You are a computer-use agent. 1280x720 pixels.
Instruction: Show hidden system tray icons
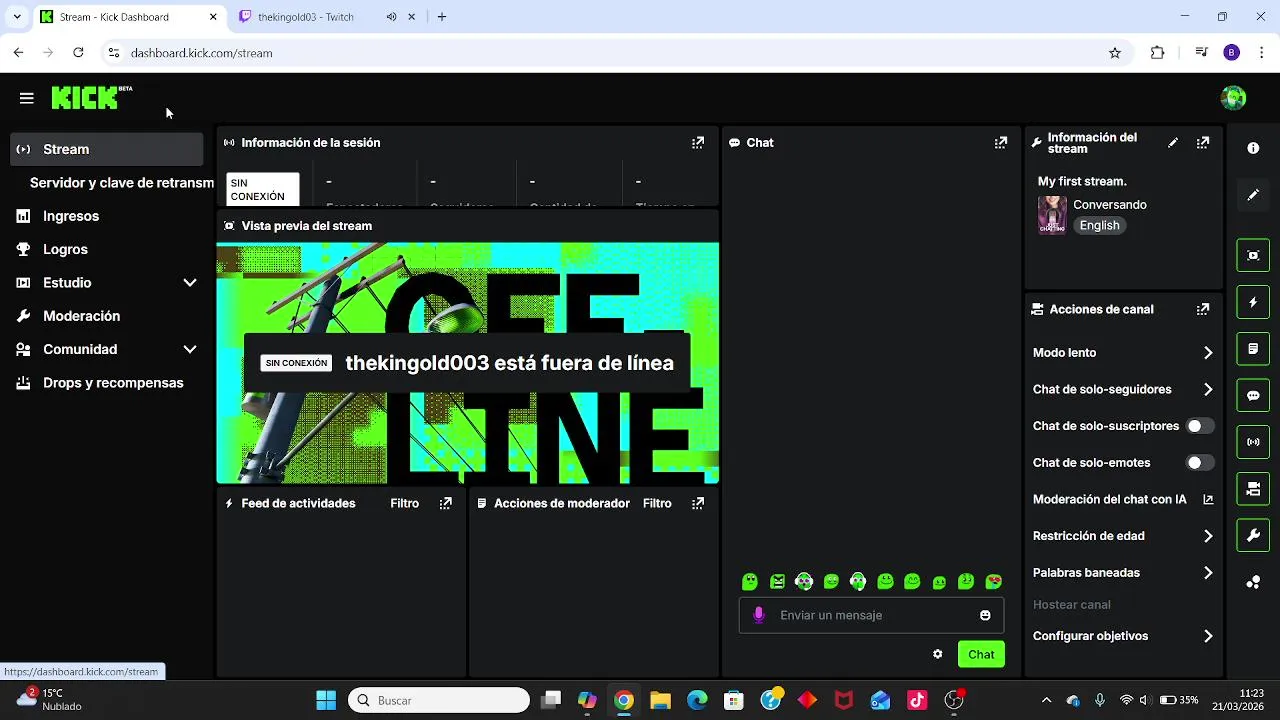(x=1046, y=700)
